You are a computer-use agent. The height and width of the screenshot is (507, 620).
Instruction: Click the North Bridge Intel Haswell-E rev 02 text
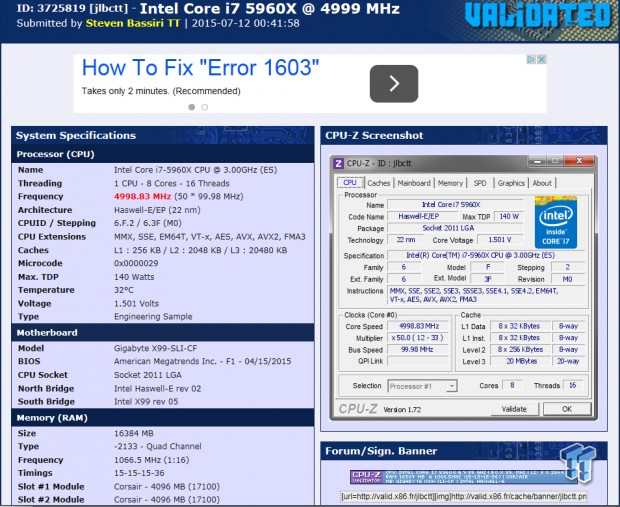click(x=157, y=389)
